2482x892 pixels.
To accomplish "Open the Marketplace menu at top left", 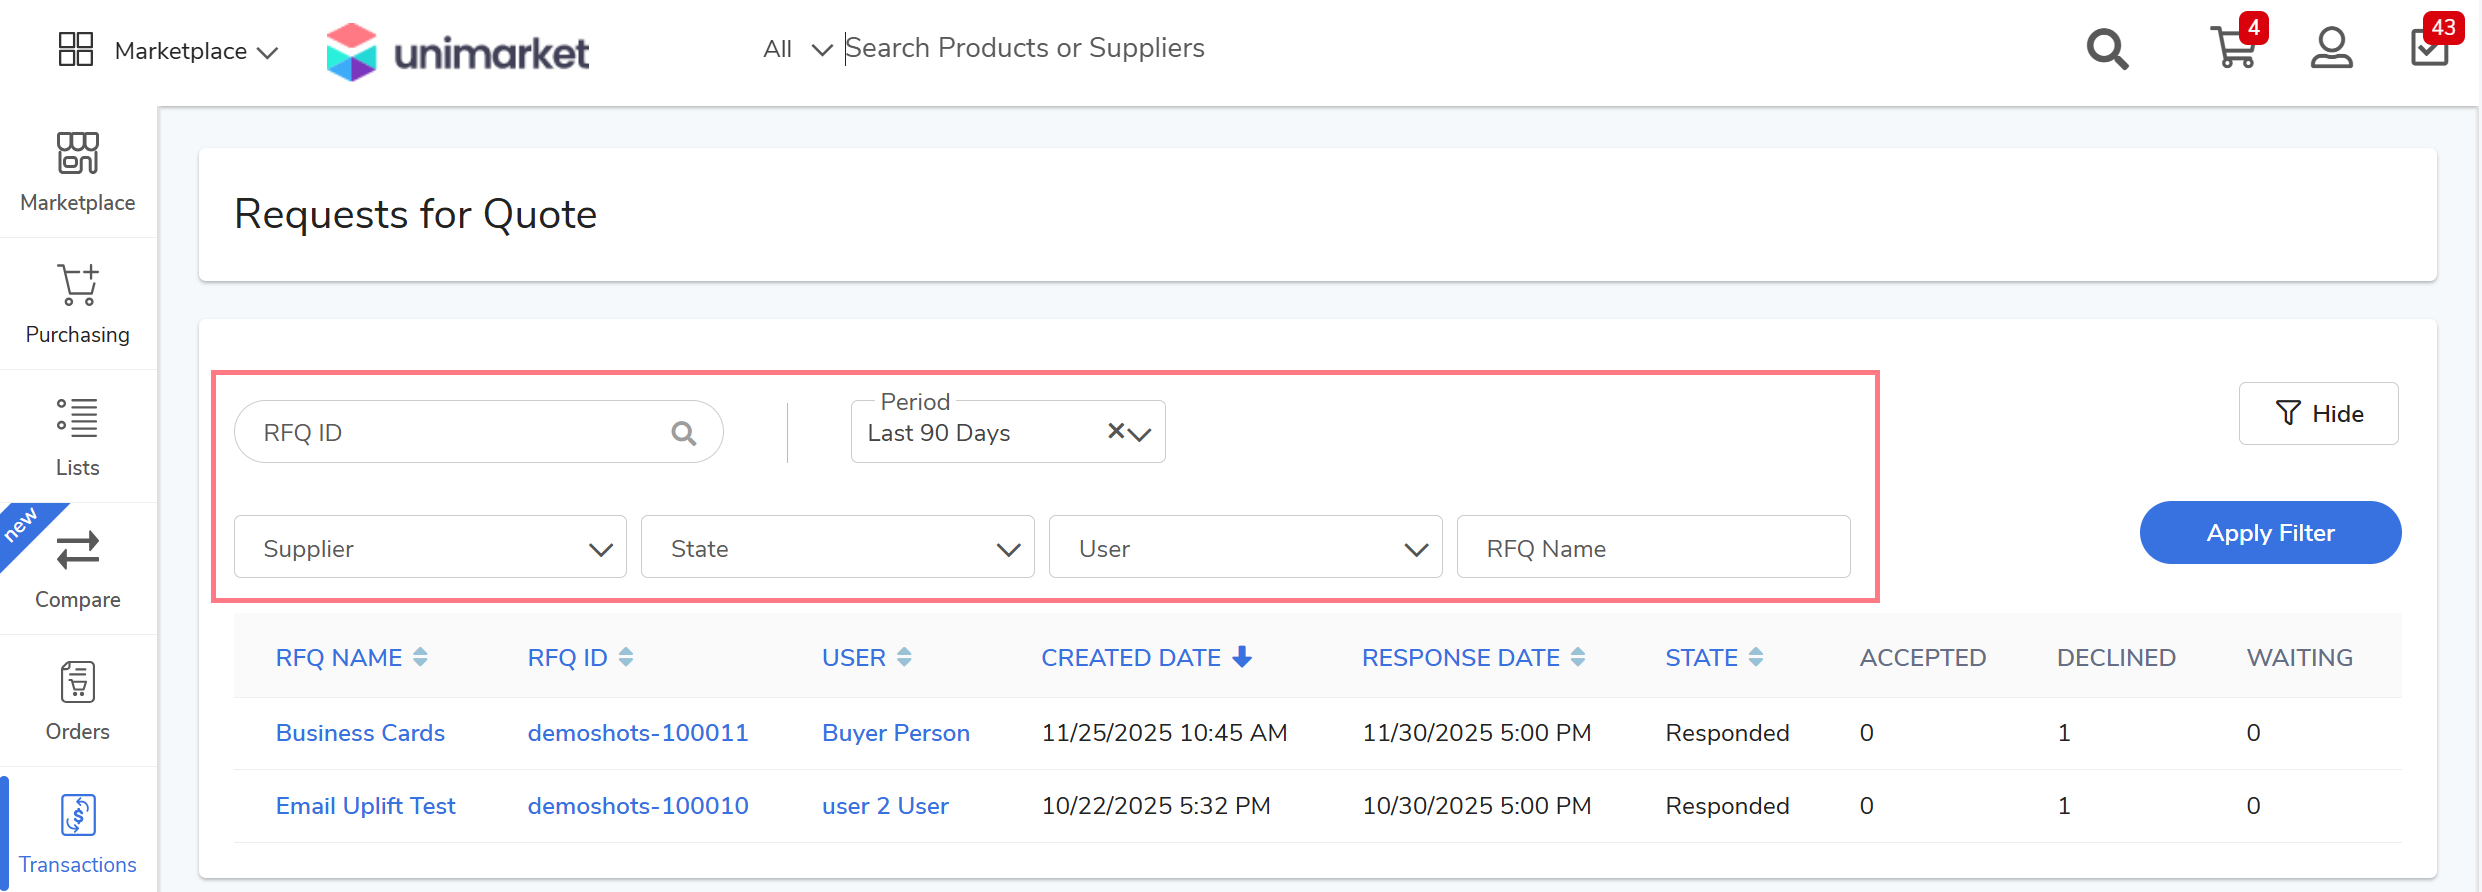I will tap(168, 50).
